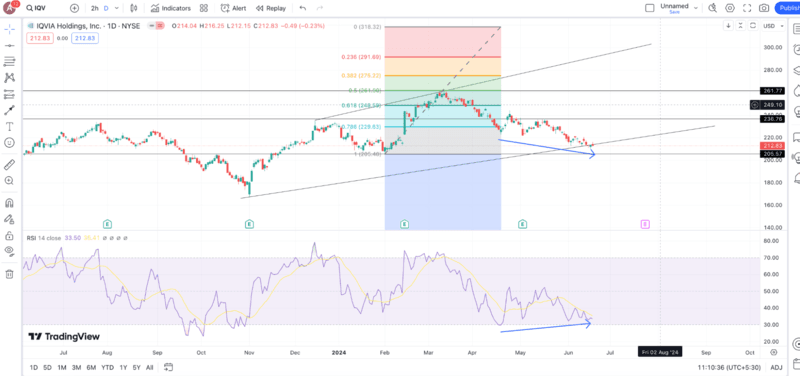Select the D daily timeframe

click(x=106, y=8)
